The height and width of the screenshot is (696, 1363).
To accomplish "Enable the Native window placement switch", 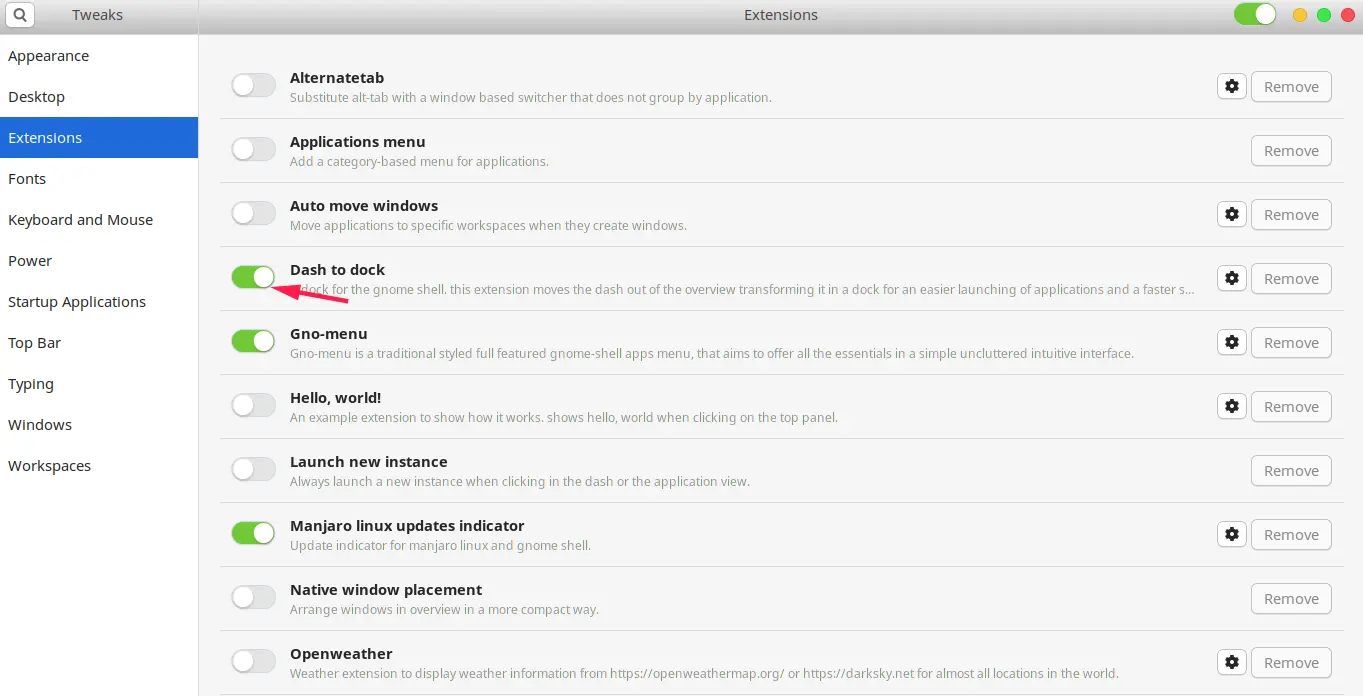I will point(253,598).
